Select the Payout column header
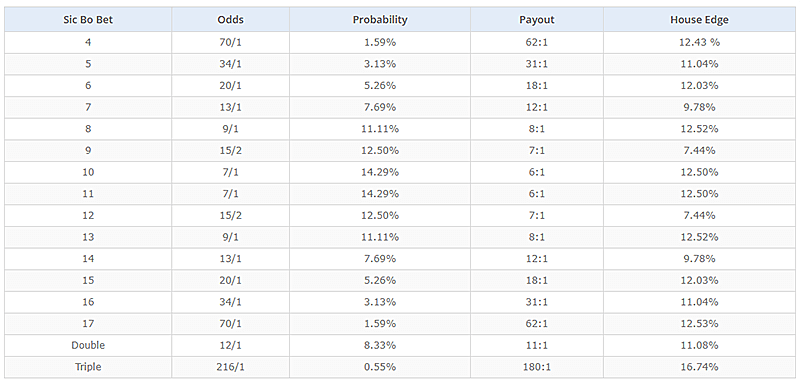 point(537,20)
